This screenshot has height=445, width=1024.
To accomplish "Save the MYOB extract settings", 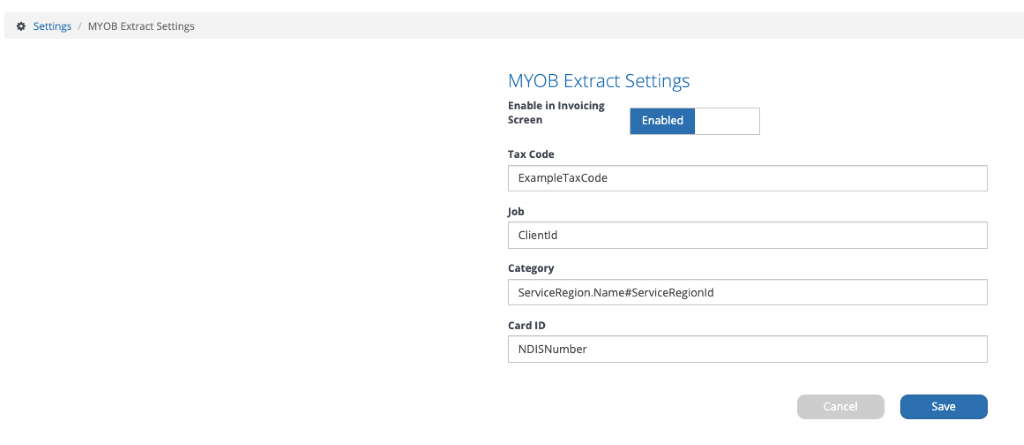I will (944, 406).
